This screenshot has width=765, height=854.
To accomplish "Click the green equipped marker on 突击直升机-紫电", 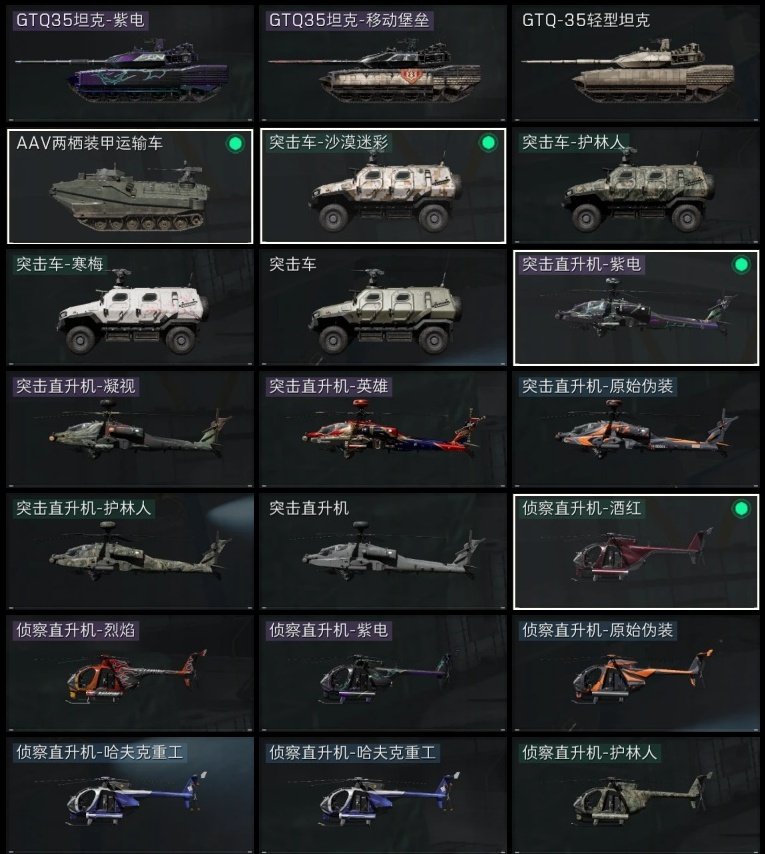I will [741, 265].
